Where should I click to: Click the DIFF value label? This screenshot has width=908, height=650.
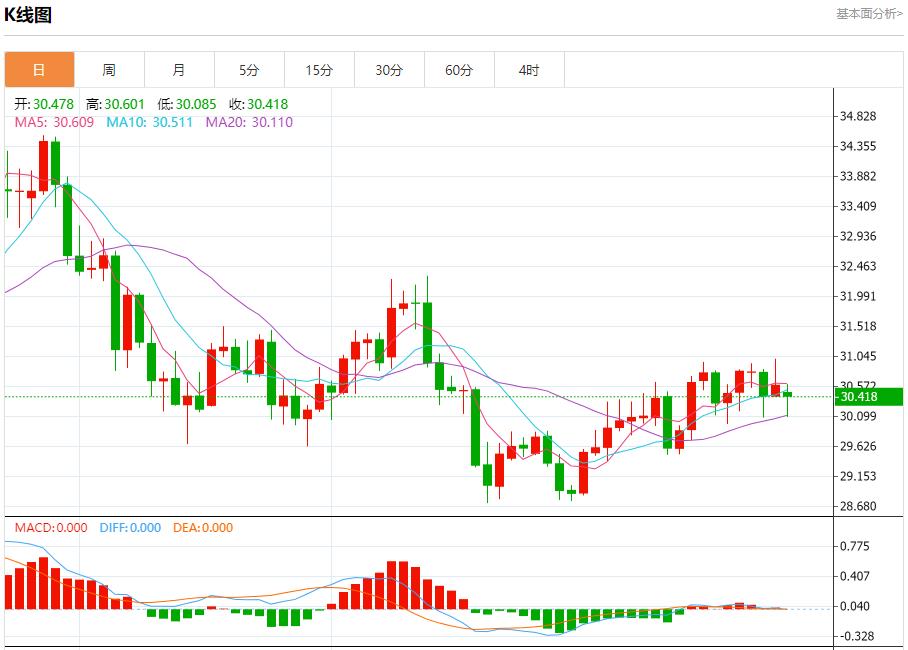pos(130,528)
